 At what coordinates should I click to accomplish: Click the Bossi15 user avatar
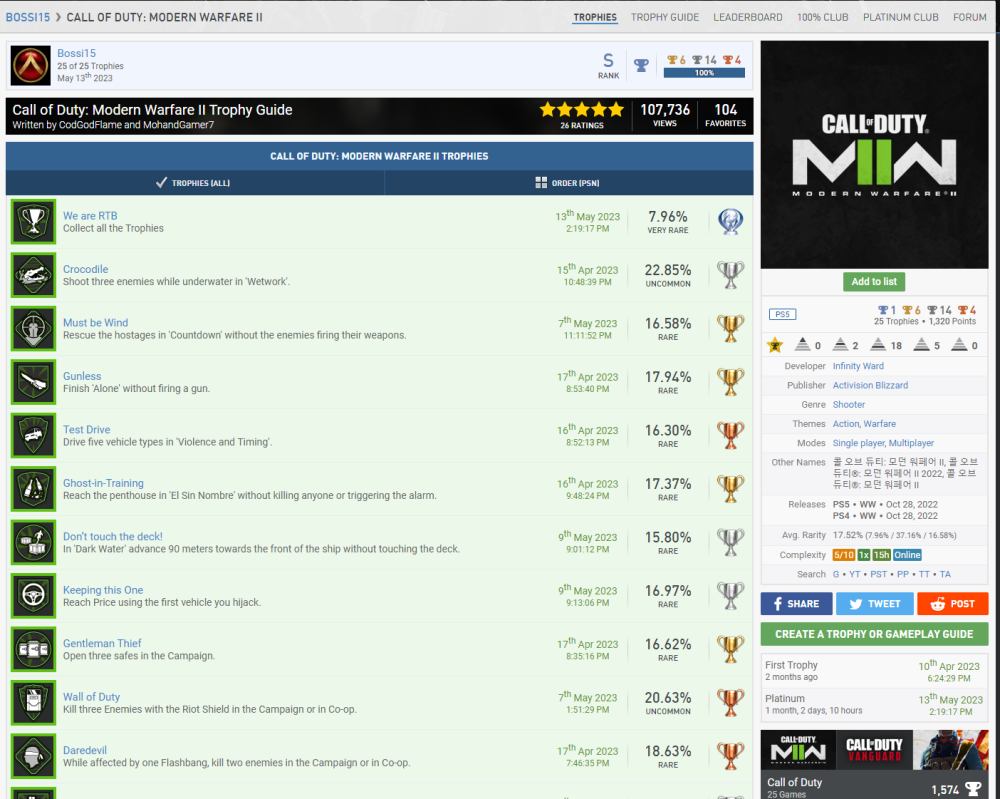point(31,66)
